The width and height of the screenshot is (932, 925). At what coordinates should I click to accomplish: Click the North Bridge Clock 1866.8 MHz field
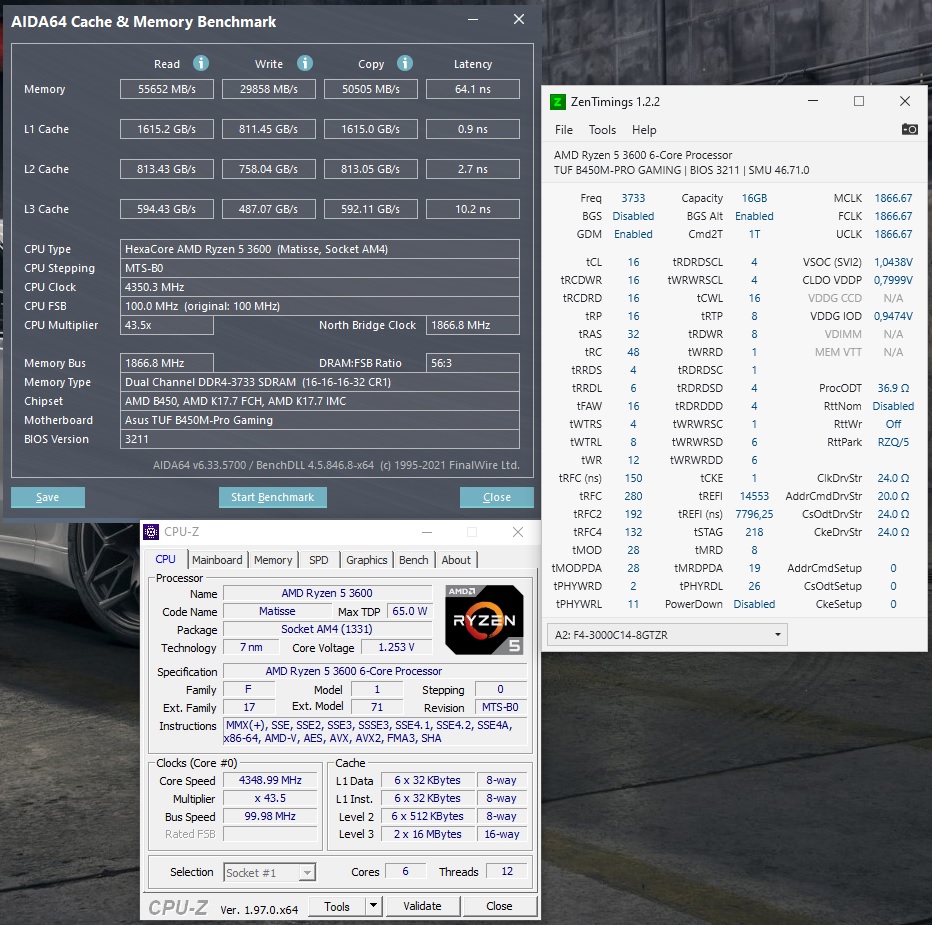(473, 325)
